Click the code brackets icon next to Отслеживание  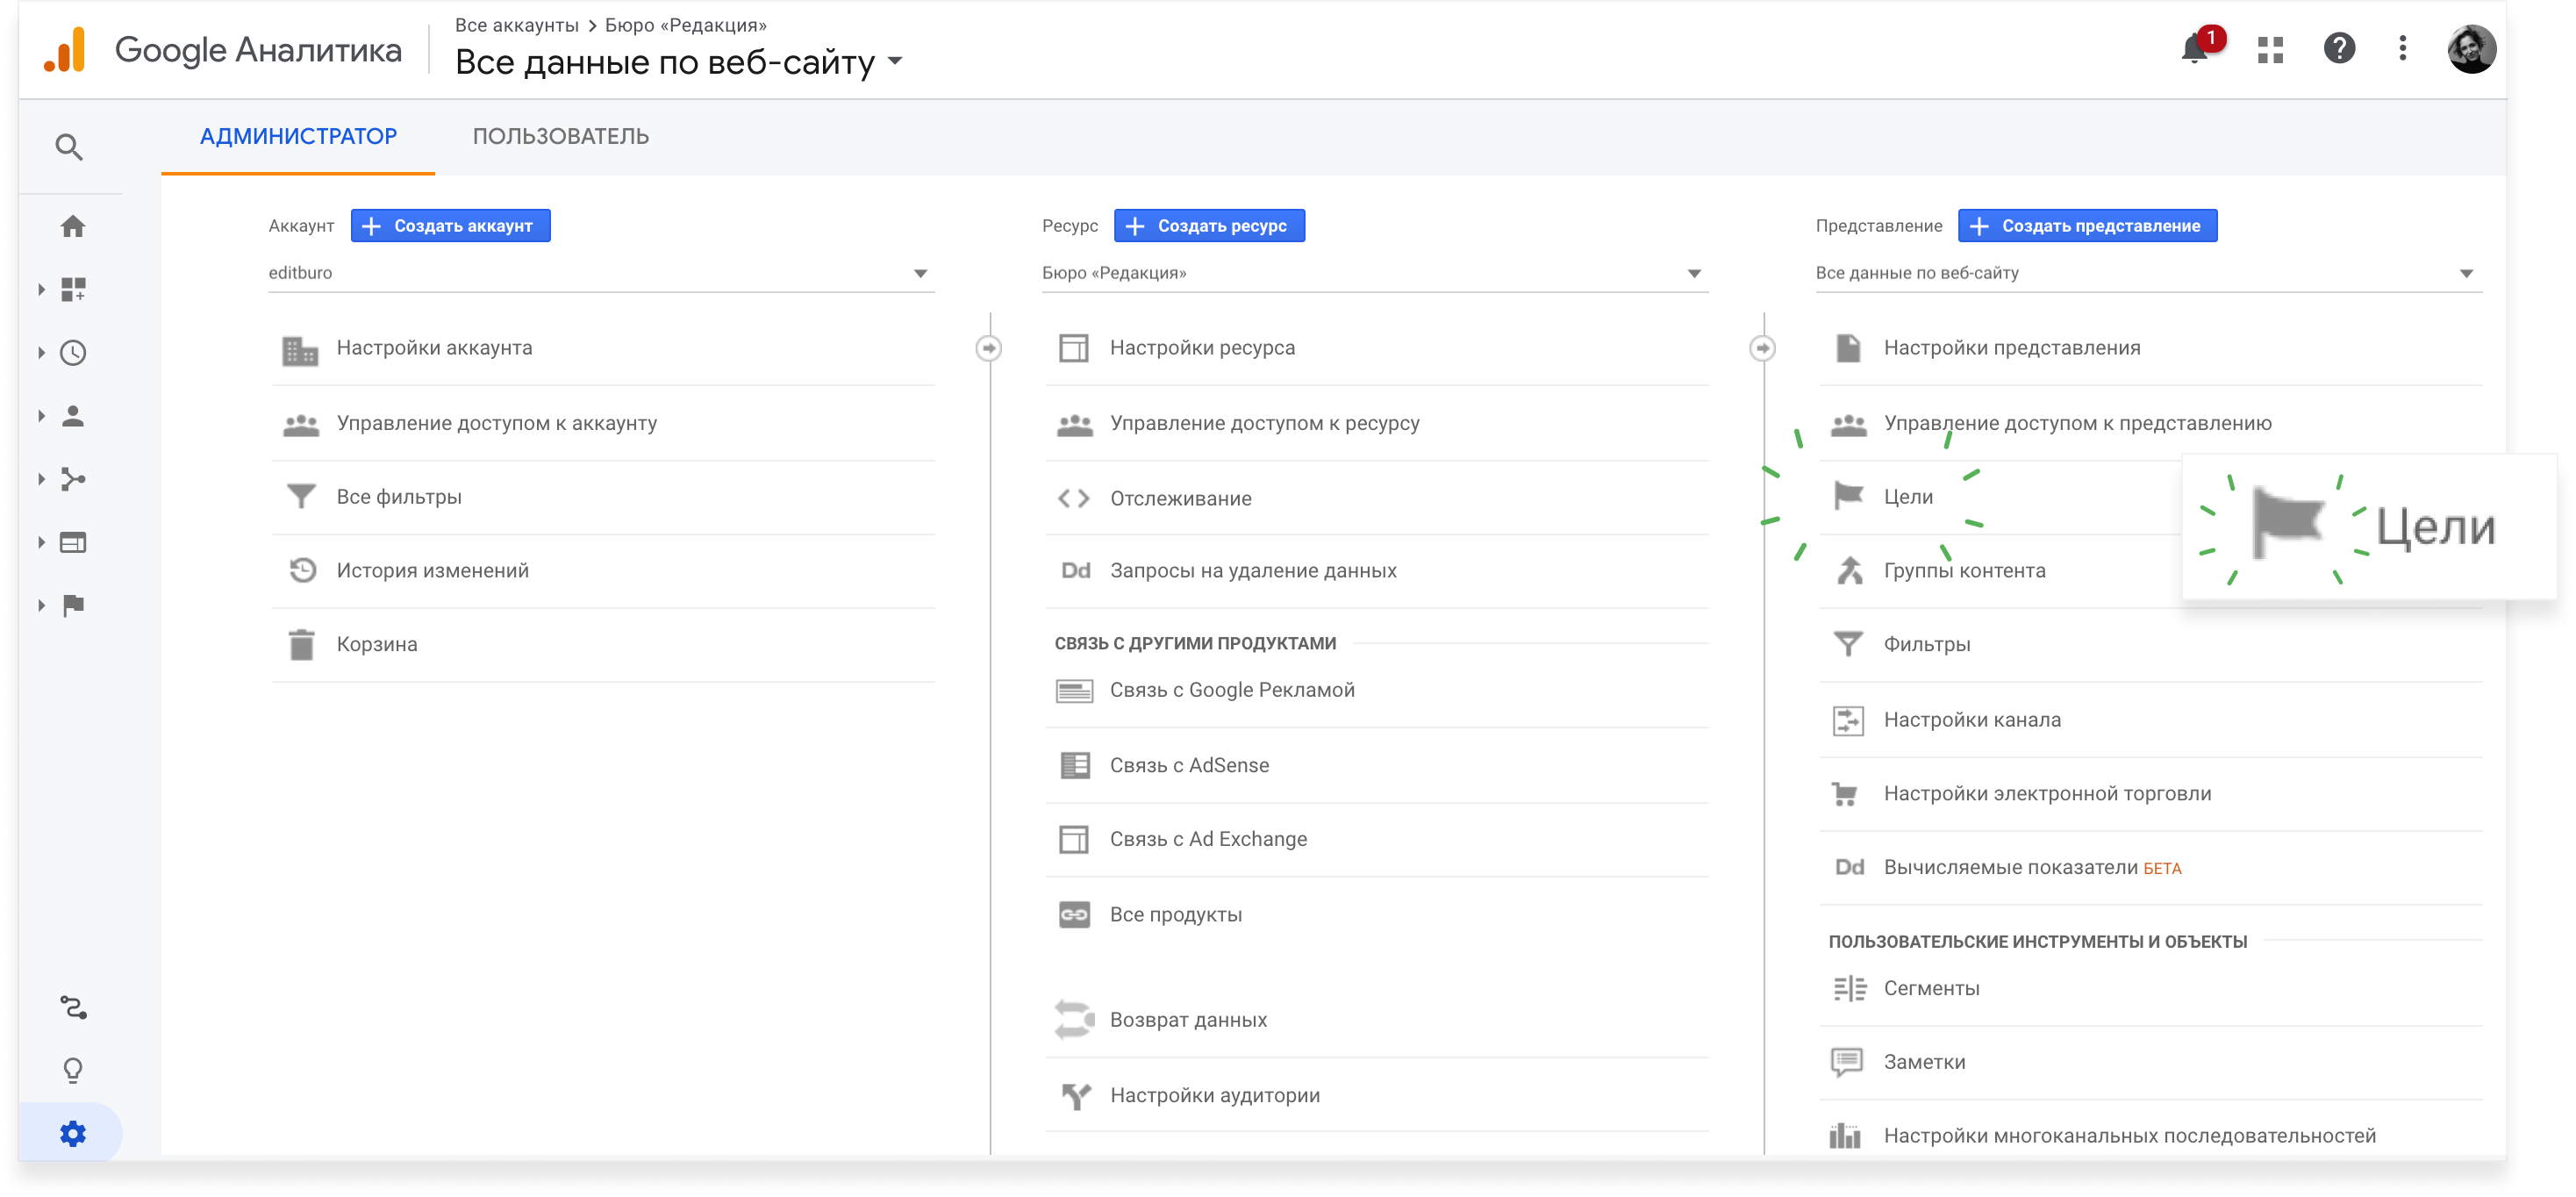click(x=1074, y=499)
